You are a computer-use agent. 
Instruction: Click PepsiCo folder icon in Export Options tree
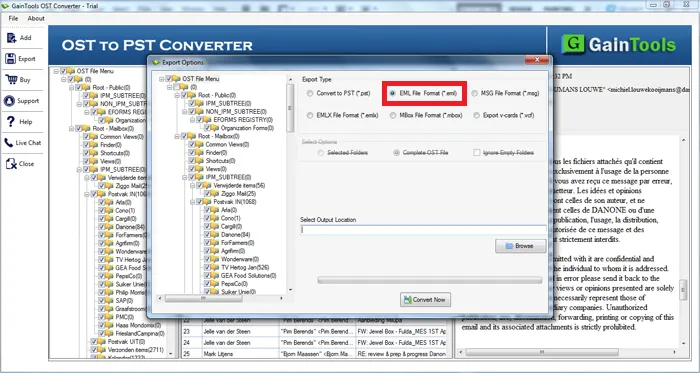tap(216, 284)
